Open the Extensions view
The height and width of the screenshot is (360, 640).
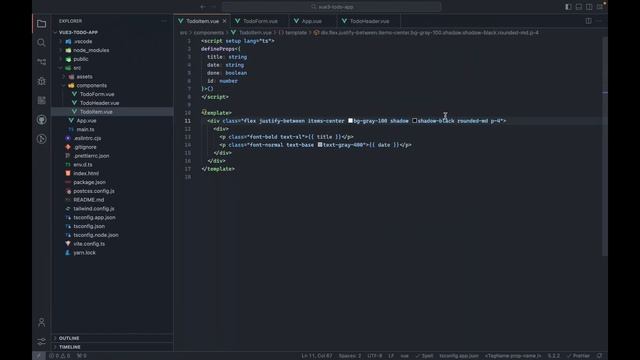(x=41, y=100)
